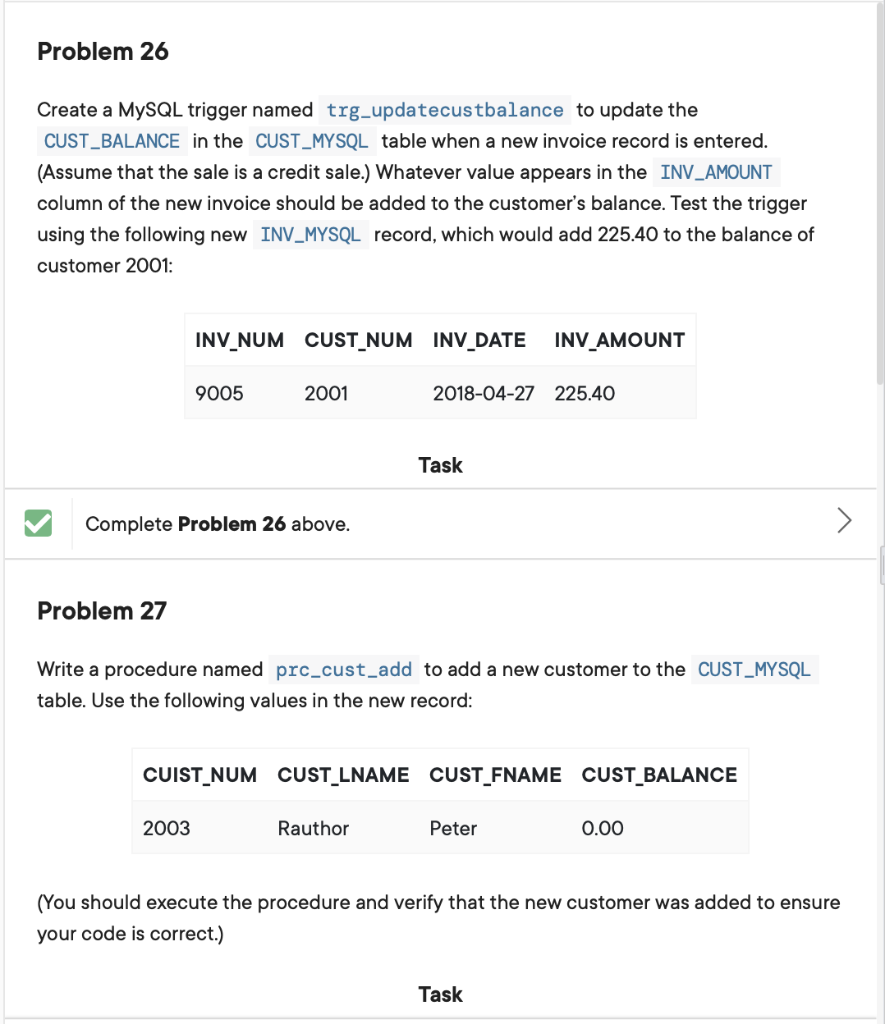Select the Task heading below Problem 27

[x=440, y=994]
